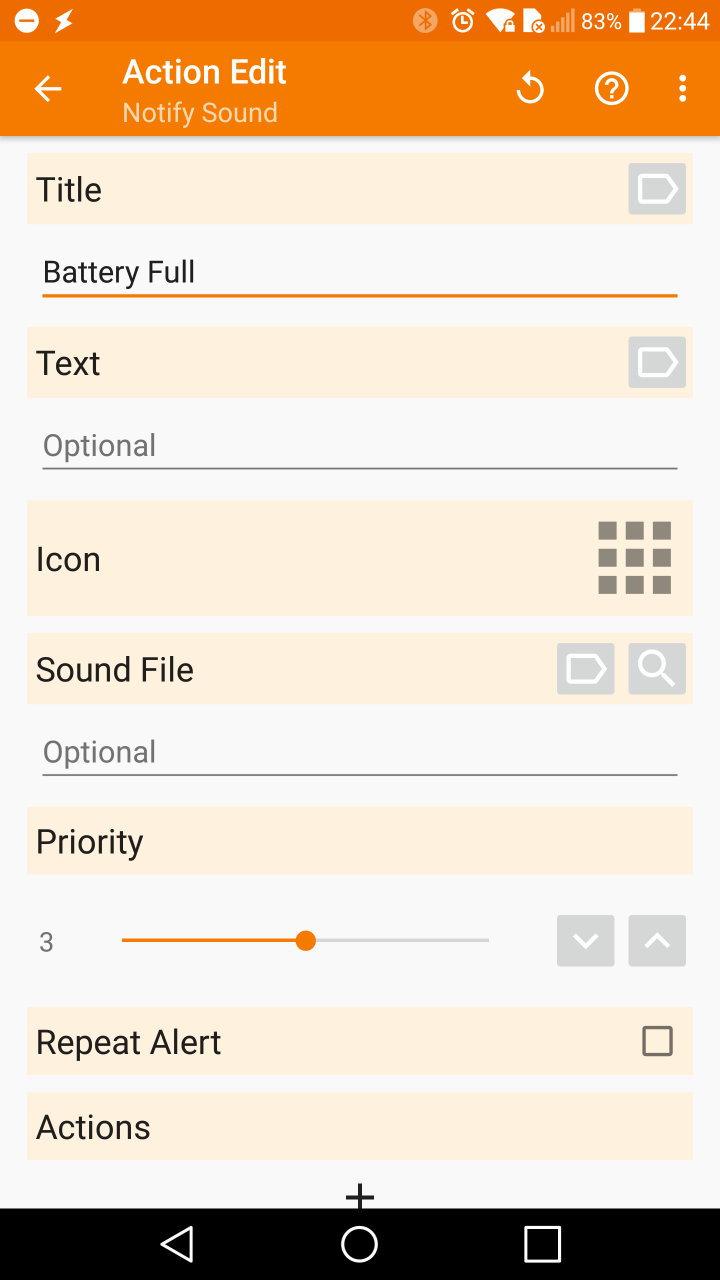Open the three-dot overflow menu
Screen dimensions: 720x1280
tap(682, 89)
